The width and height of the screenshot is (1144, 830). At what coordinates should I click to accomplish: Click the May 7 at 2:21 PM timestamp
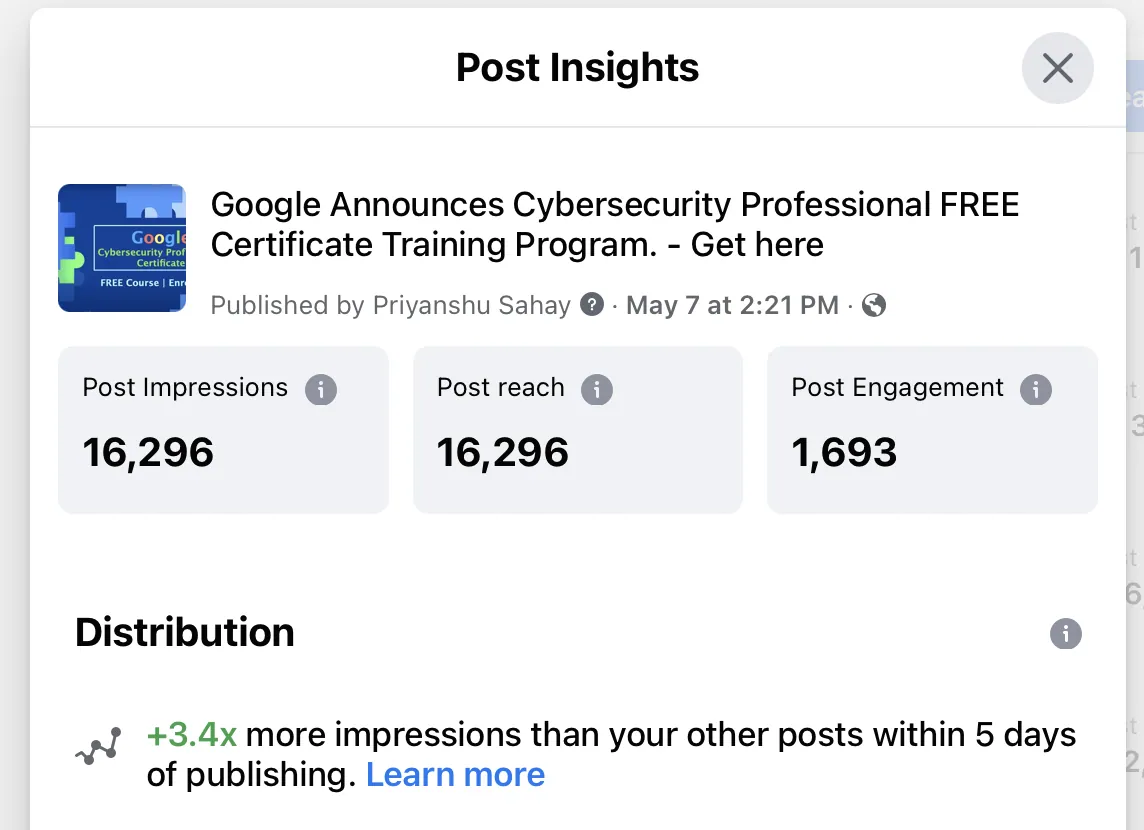(733, 305)
